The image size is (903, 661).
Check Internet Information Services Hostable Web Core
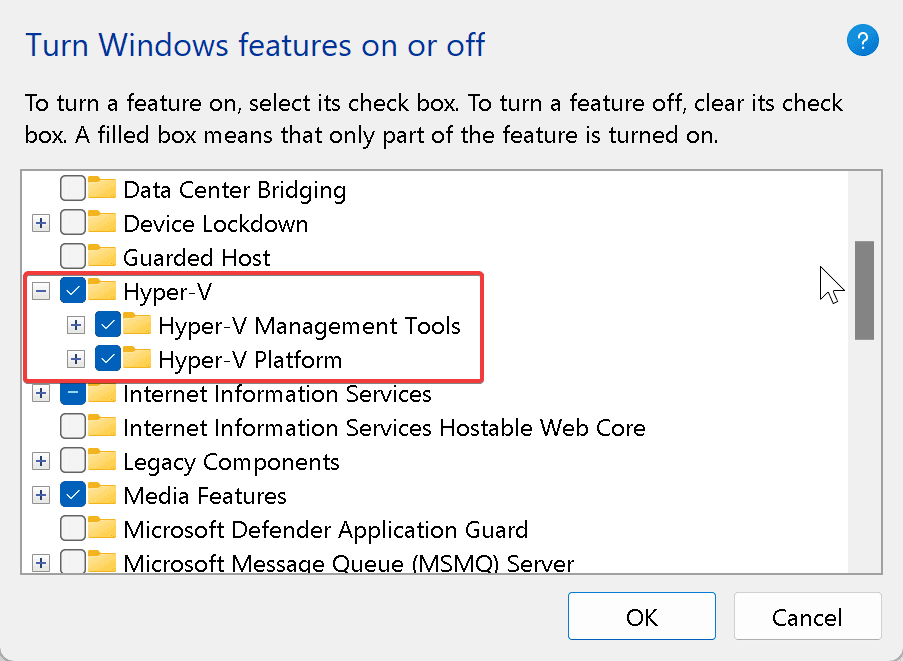(73, 426)
